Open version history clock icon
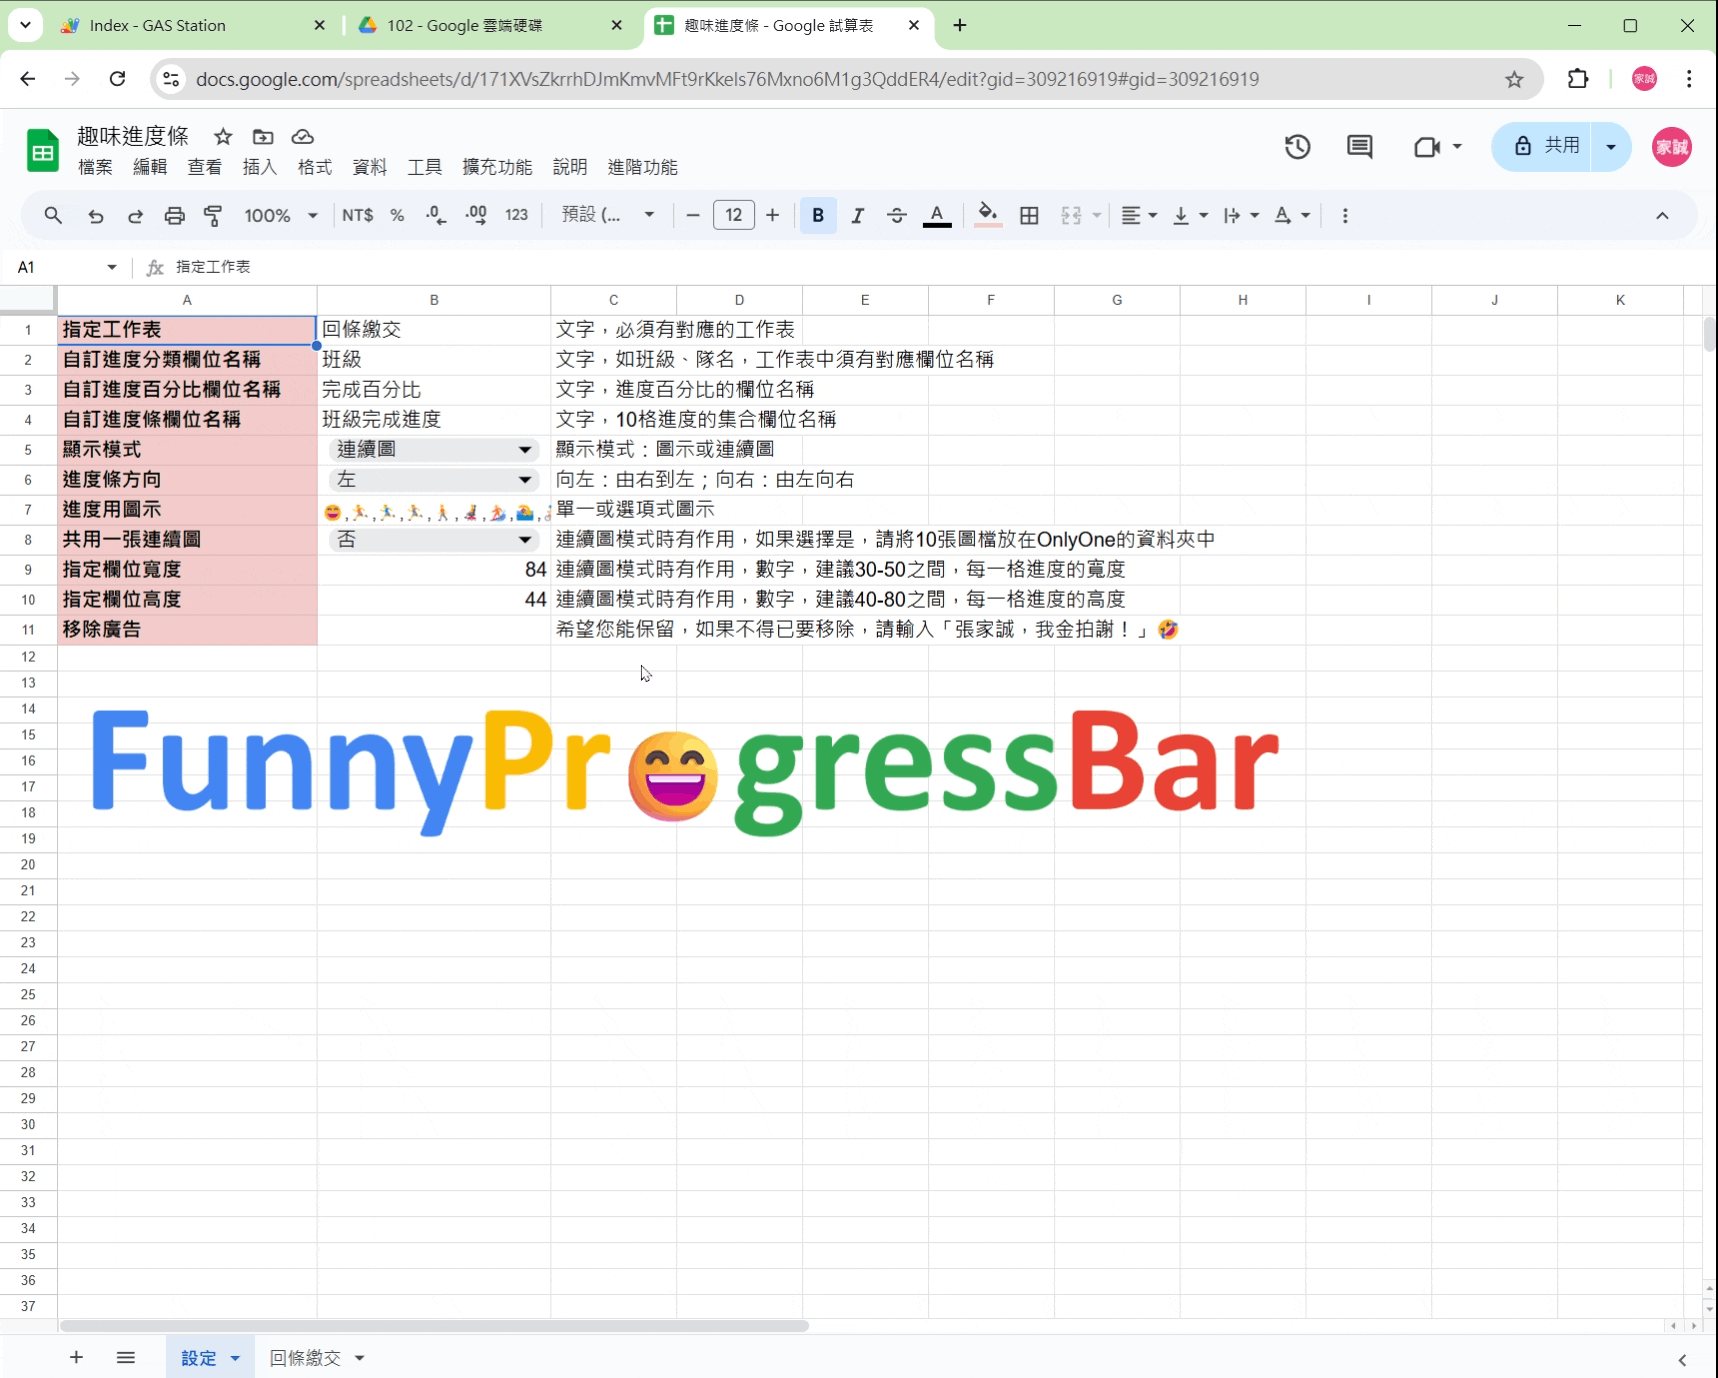Viewport: 1718px width, 1378px height. coord(1297,147)
